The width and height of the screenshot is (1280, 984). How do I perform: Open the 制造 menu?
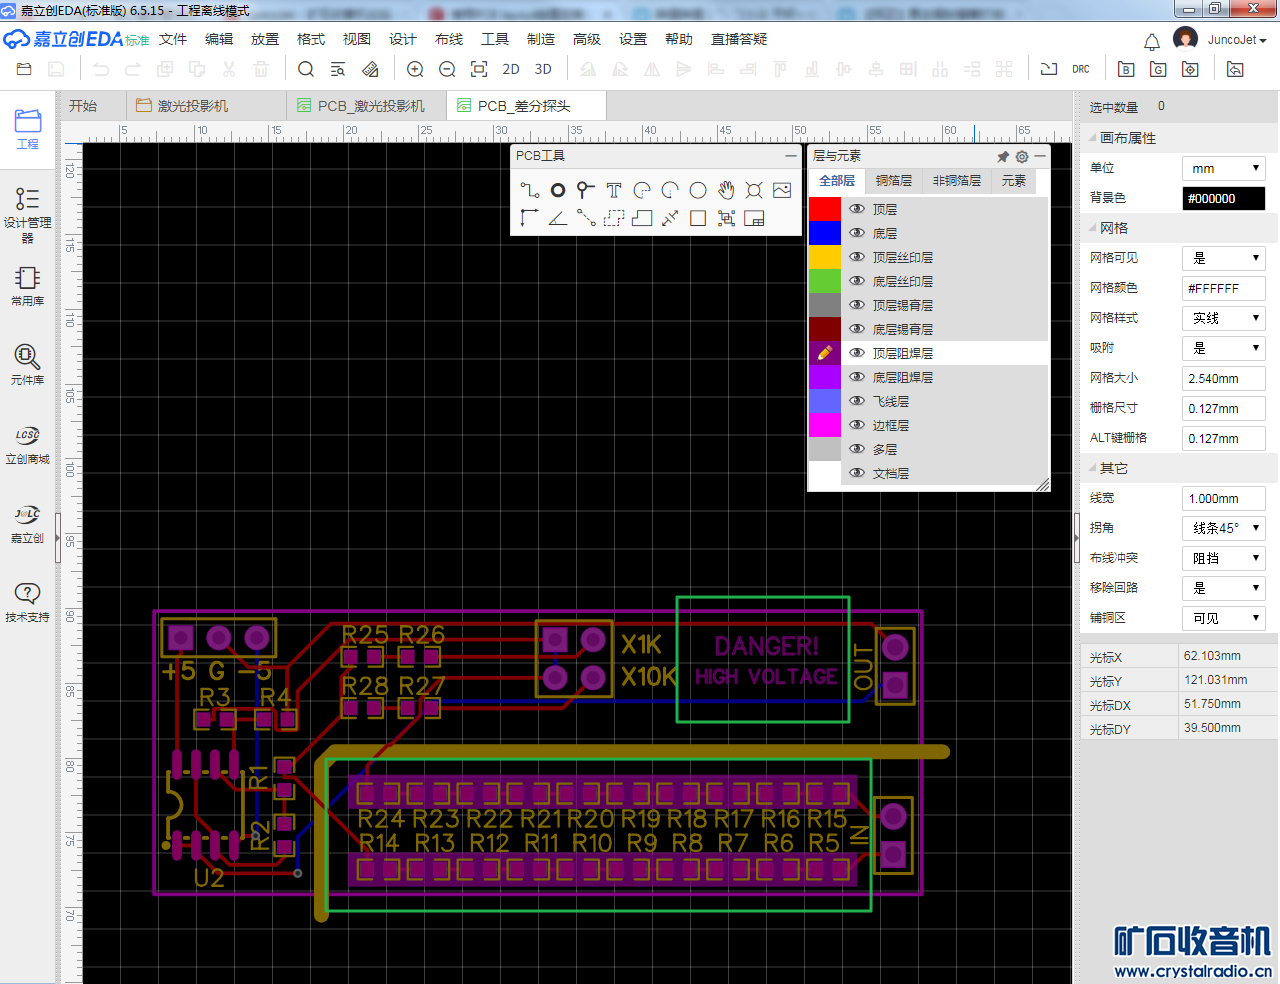[x=541, y=39]
